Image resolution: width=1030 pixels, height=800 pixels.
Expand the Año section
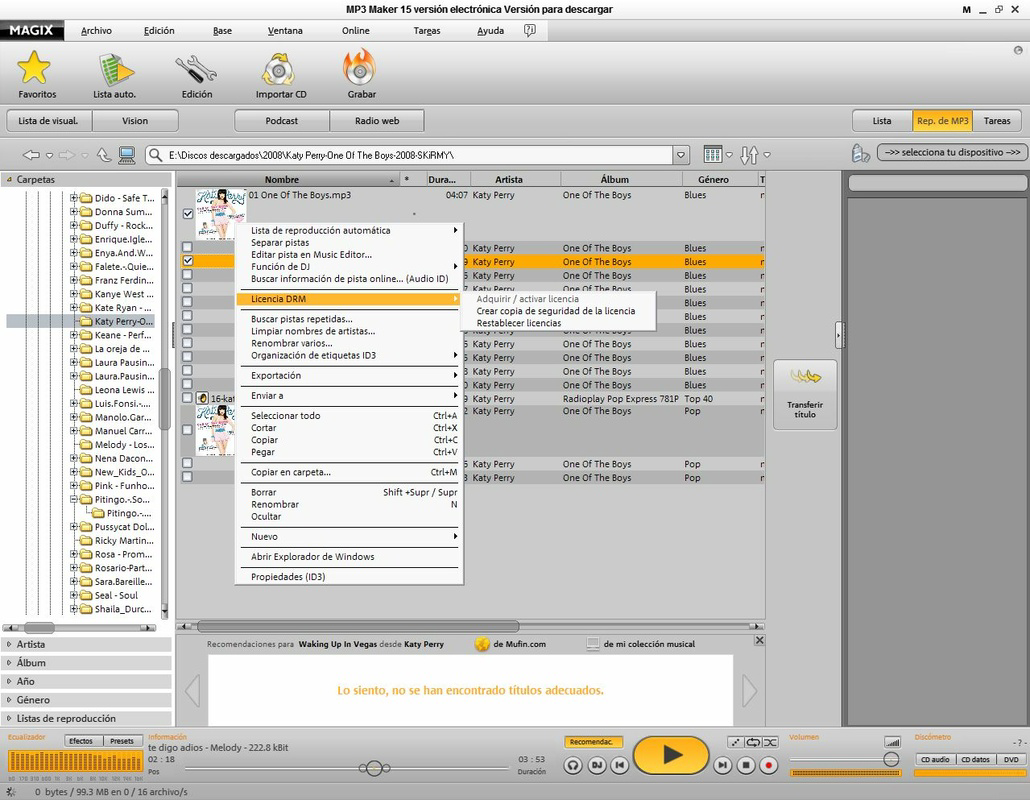click(x=87, y=681)
